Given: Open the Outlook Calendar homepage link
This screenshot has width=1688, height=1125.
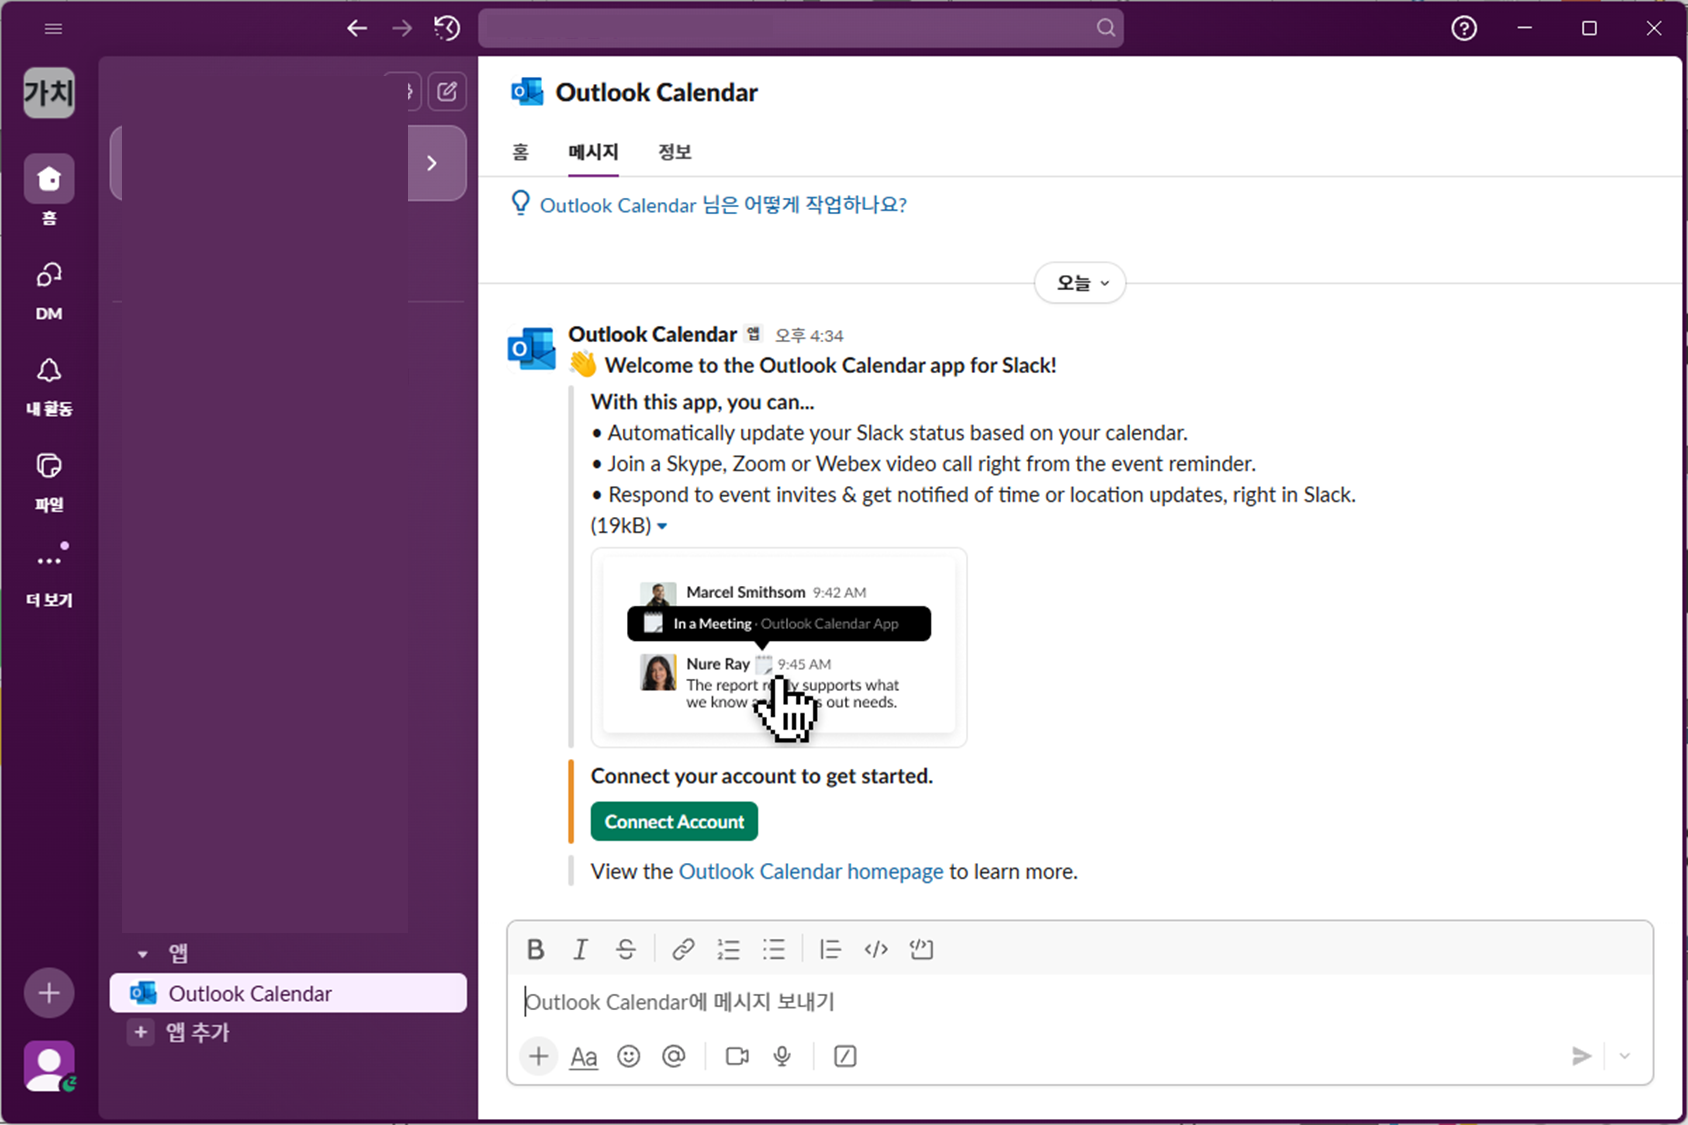Looking at the screenshot, I should click(811, 872).
